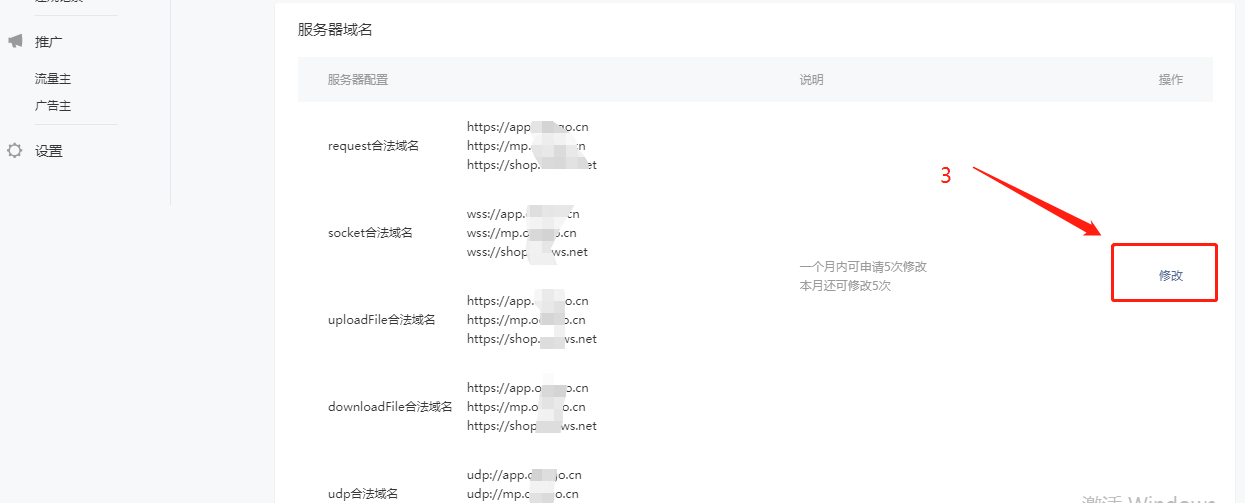The width and height of the screenshot is (1245, 503).
Task: Click the https://mp downloadFile domain
Action: click(x=526, y=407)
